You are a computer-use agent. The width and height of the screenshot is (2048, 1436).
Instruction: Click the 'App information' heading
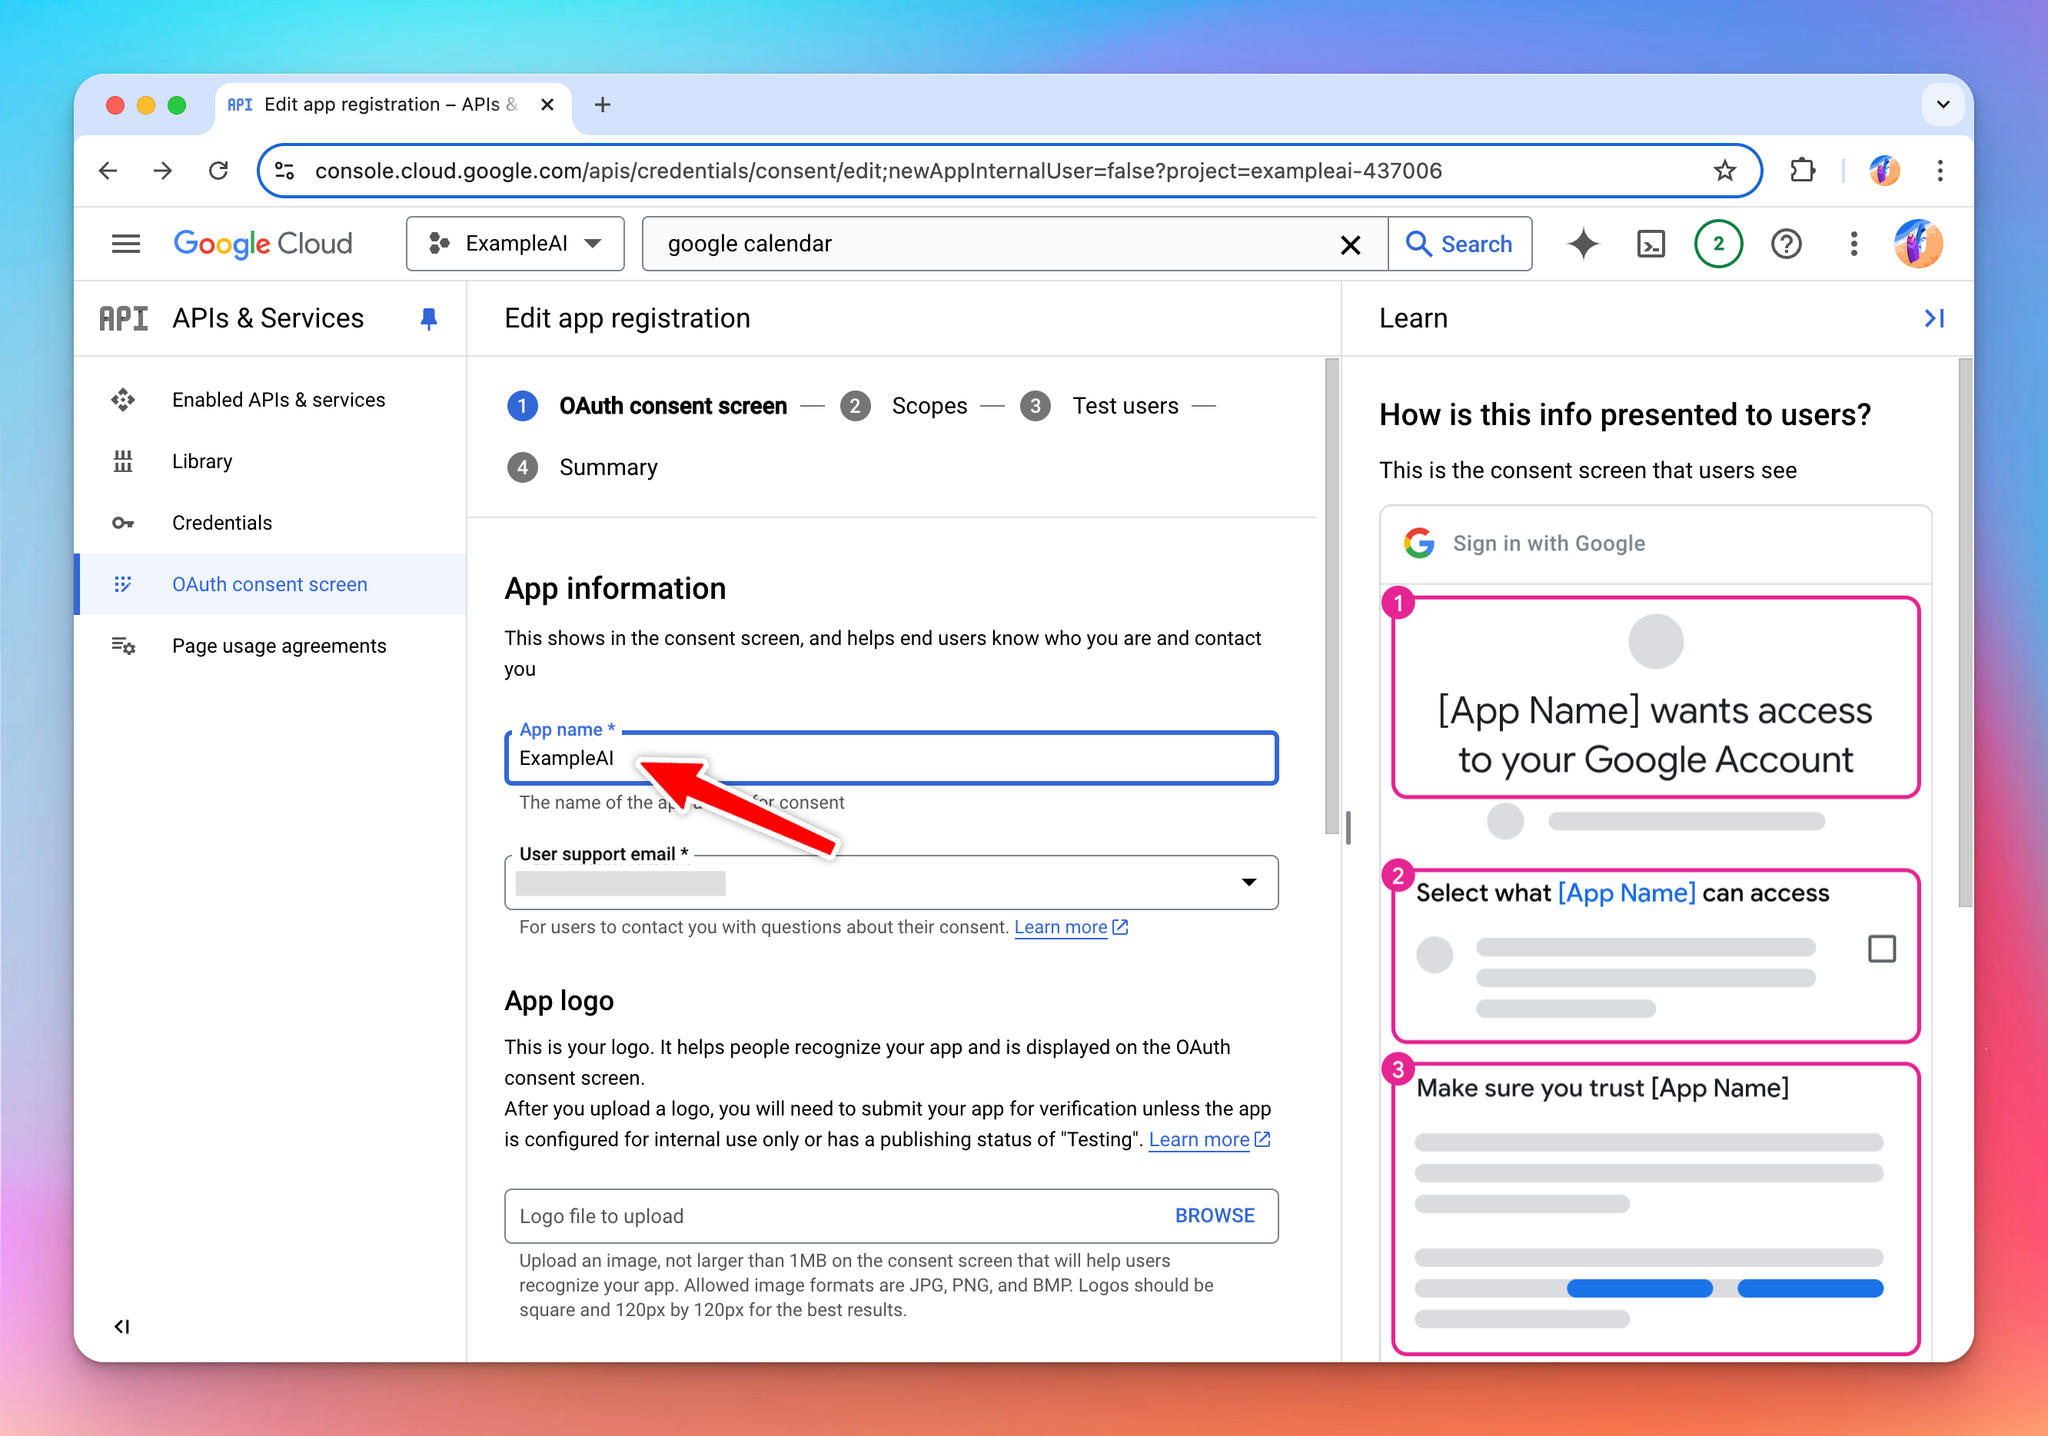(615, 588)
